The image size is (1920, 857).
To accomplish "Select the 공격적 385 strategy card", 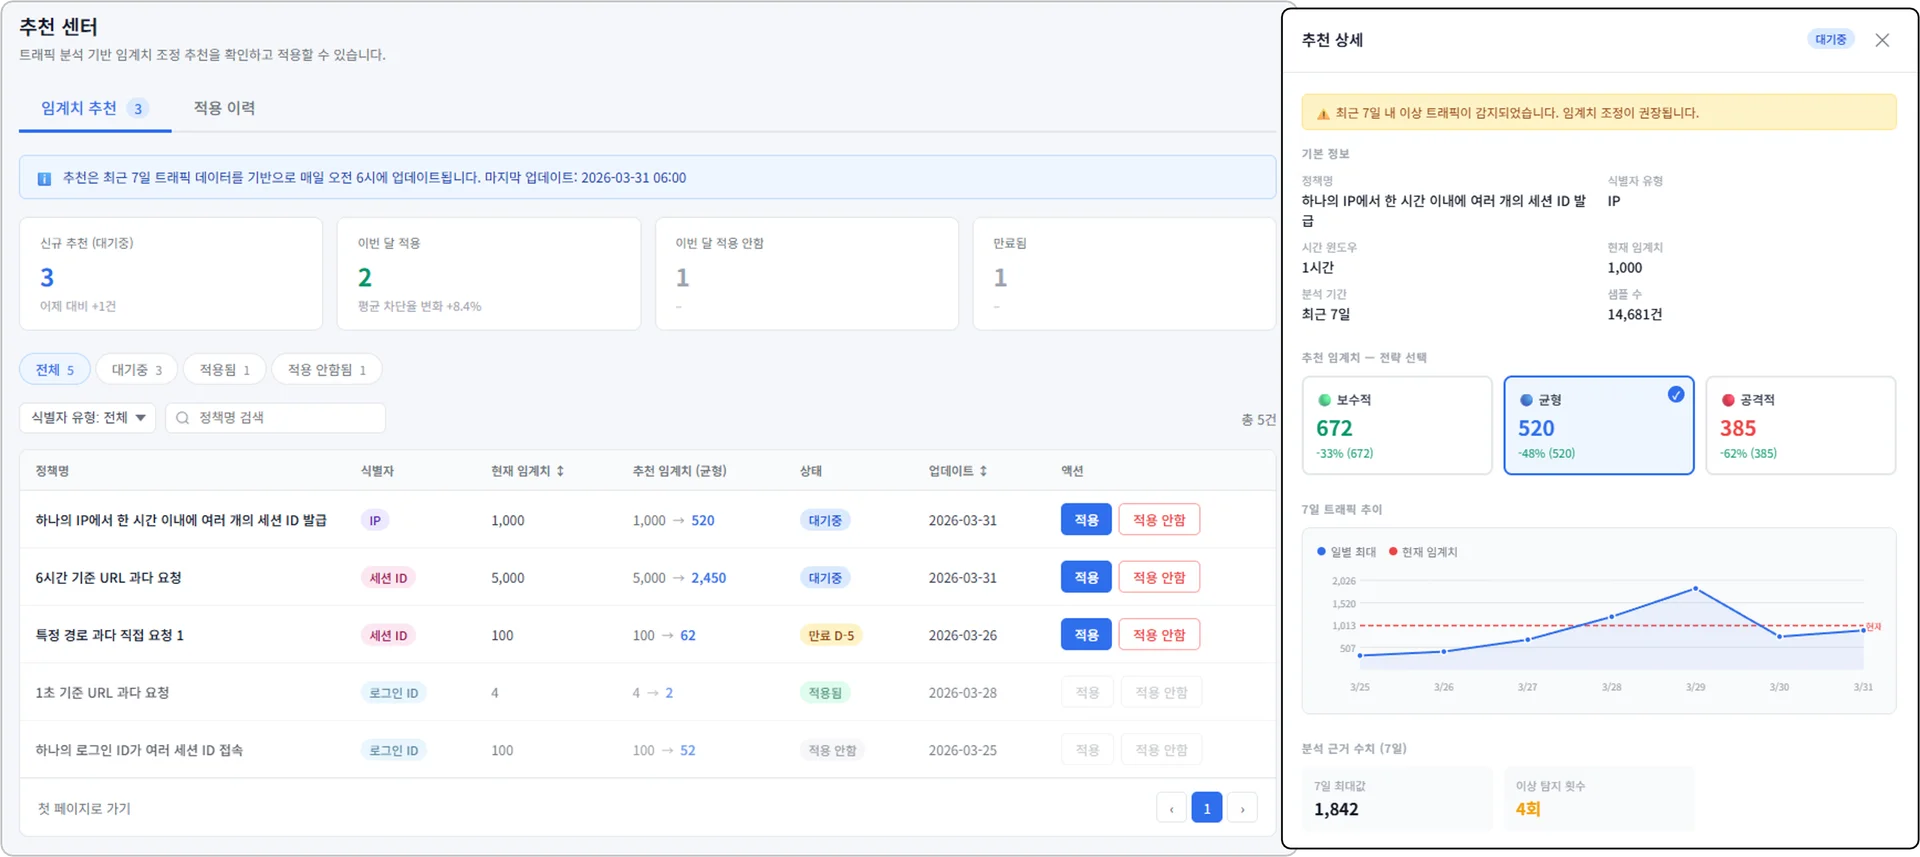I will click(x=1799, y=425).
